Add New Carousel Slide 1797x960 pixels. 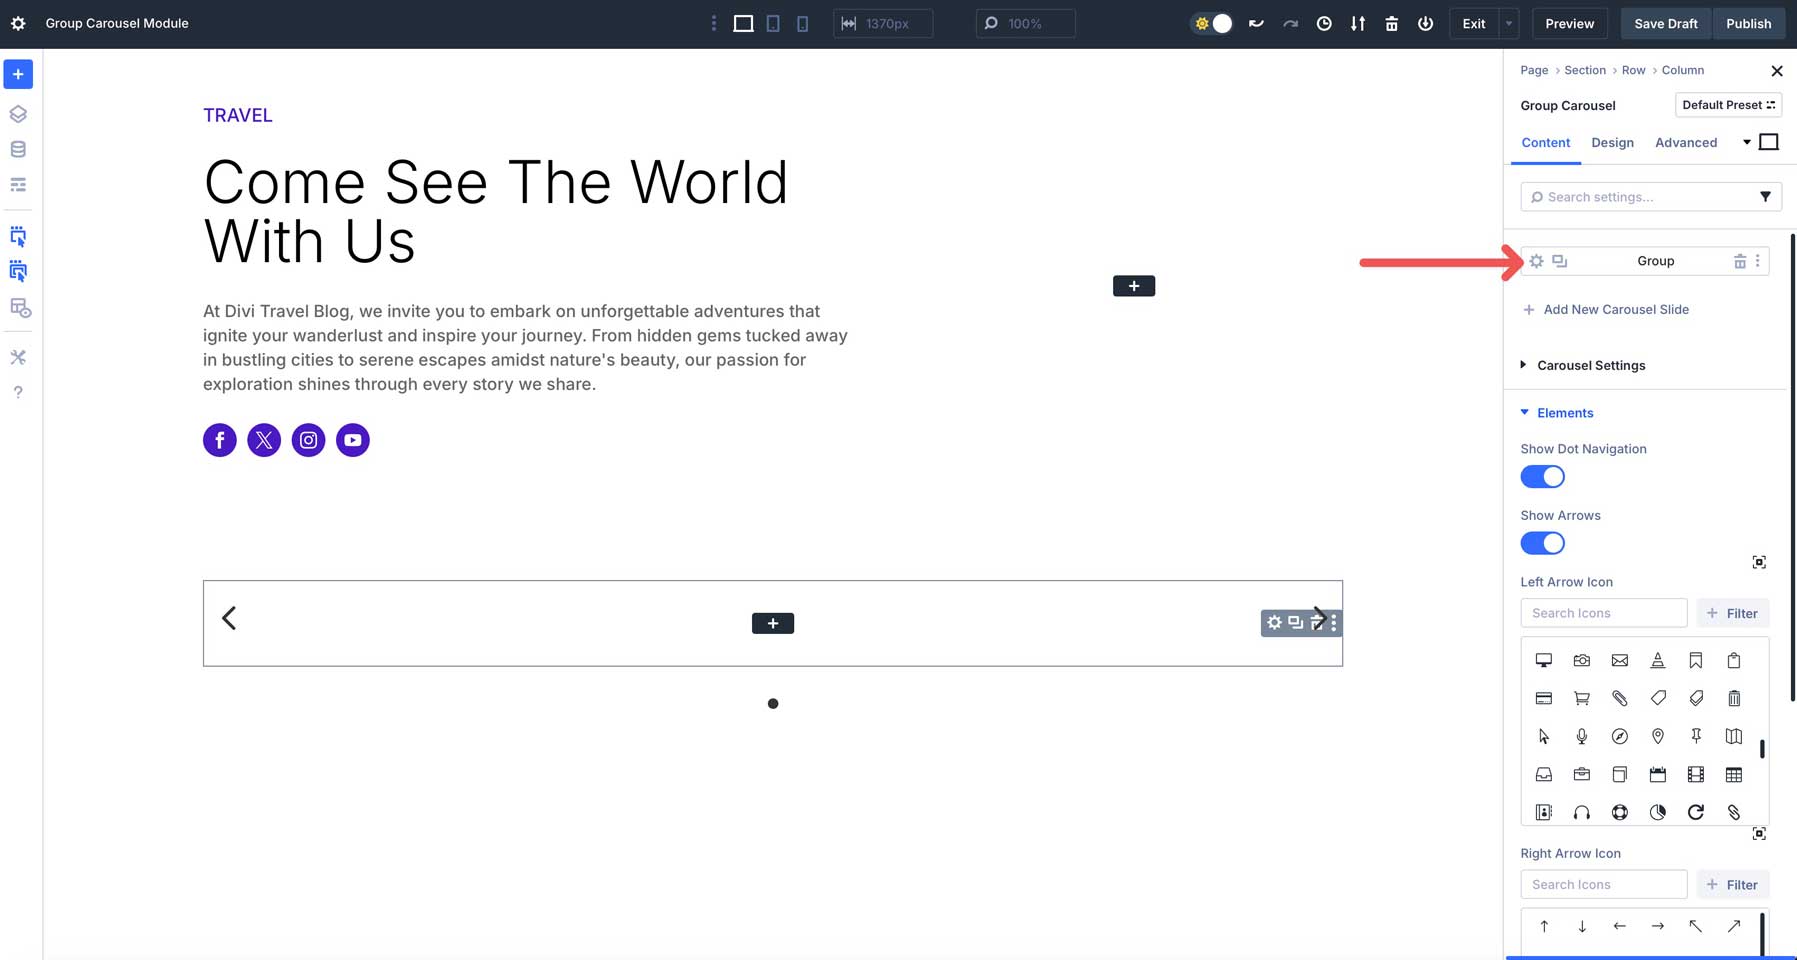point(1616,310)
